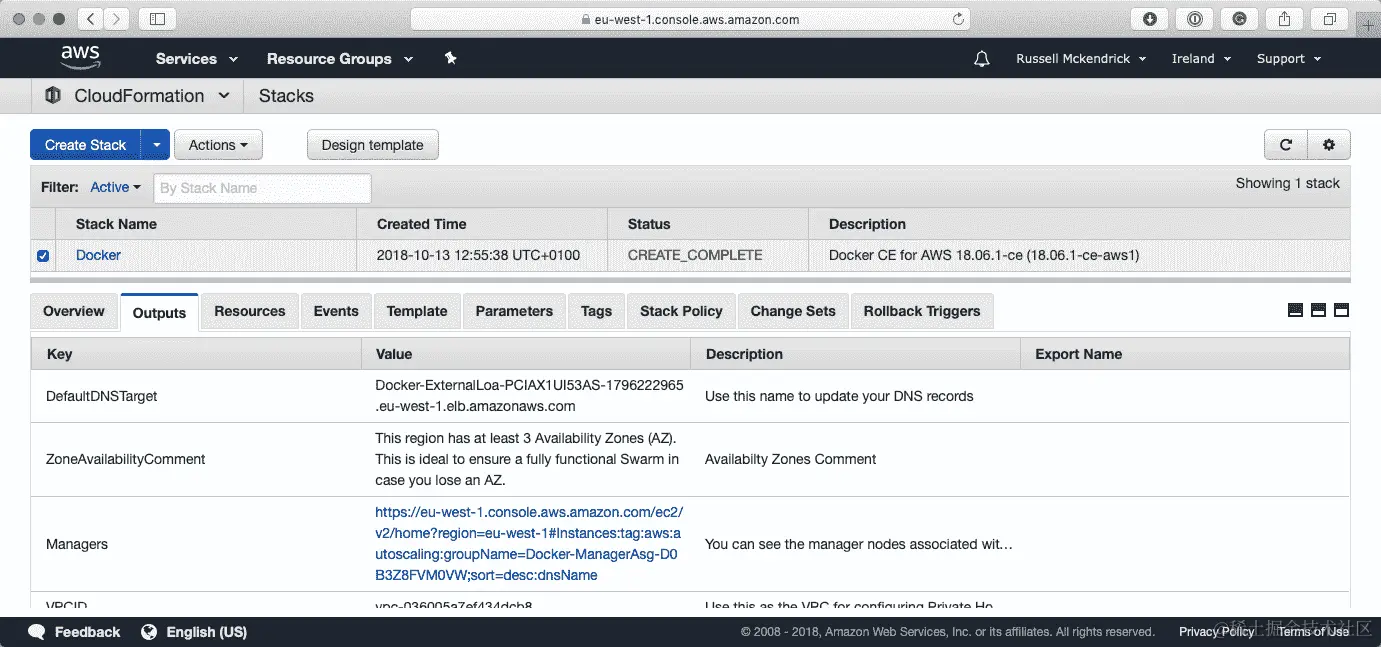Click the By Stack Name filter field

point(262,188)
